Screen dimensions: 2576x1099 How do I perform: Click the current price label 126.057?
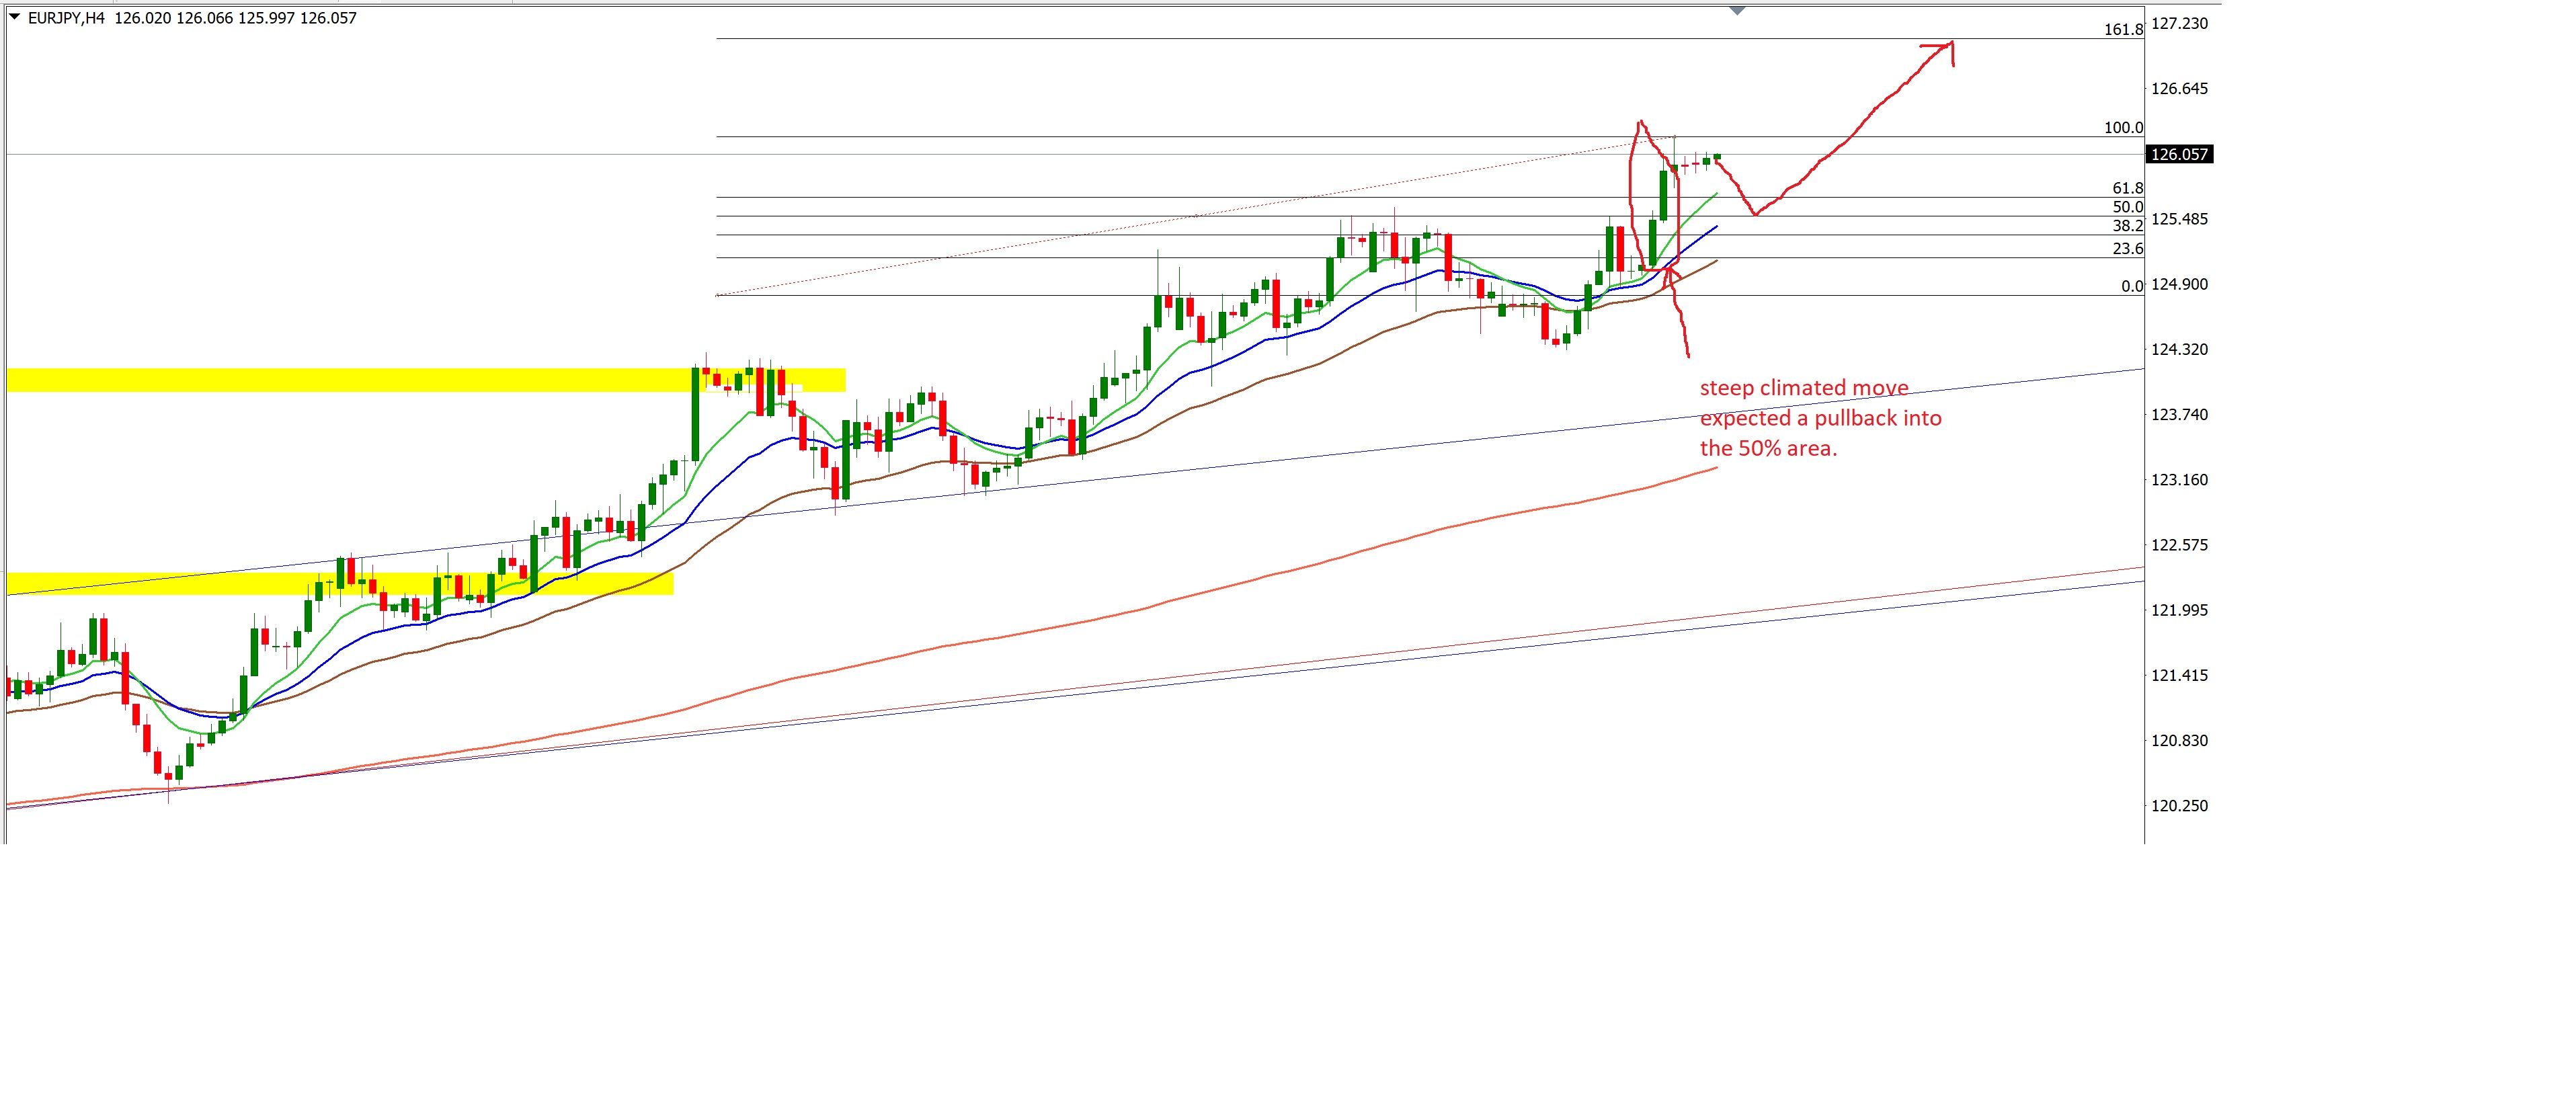click(x=2180, y=154)
